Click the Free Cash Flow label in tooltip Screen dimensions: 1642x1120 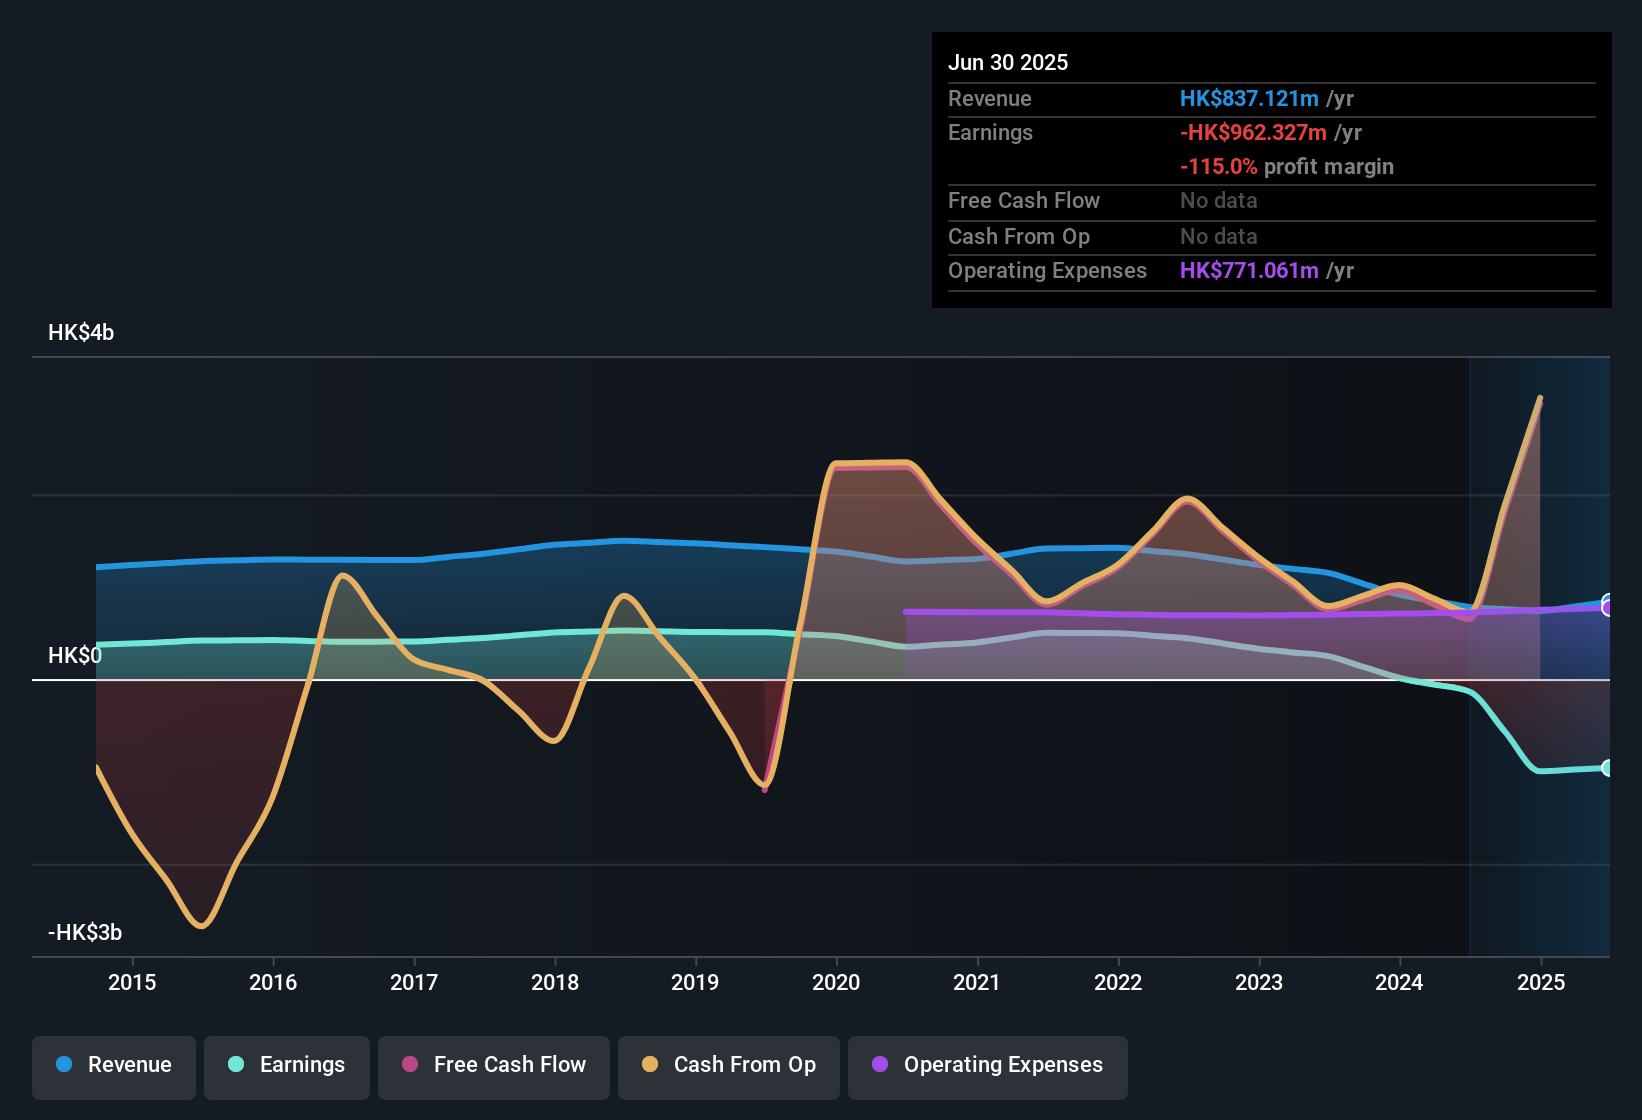coord(1024,200)
